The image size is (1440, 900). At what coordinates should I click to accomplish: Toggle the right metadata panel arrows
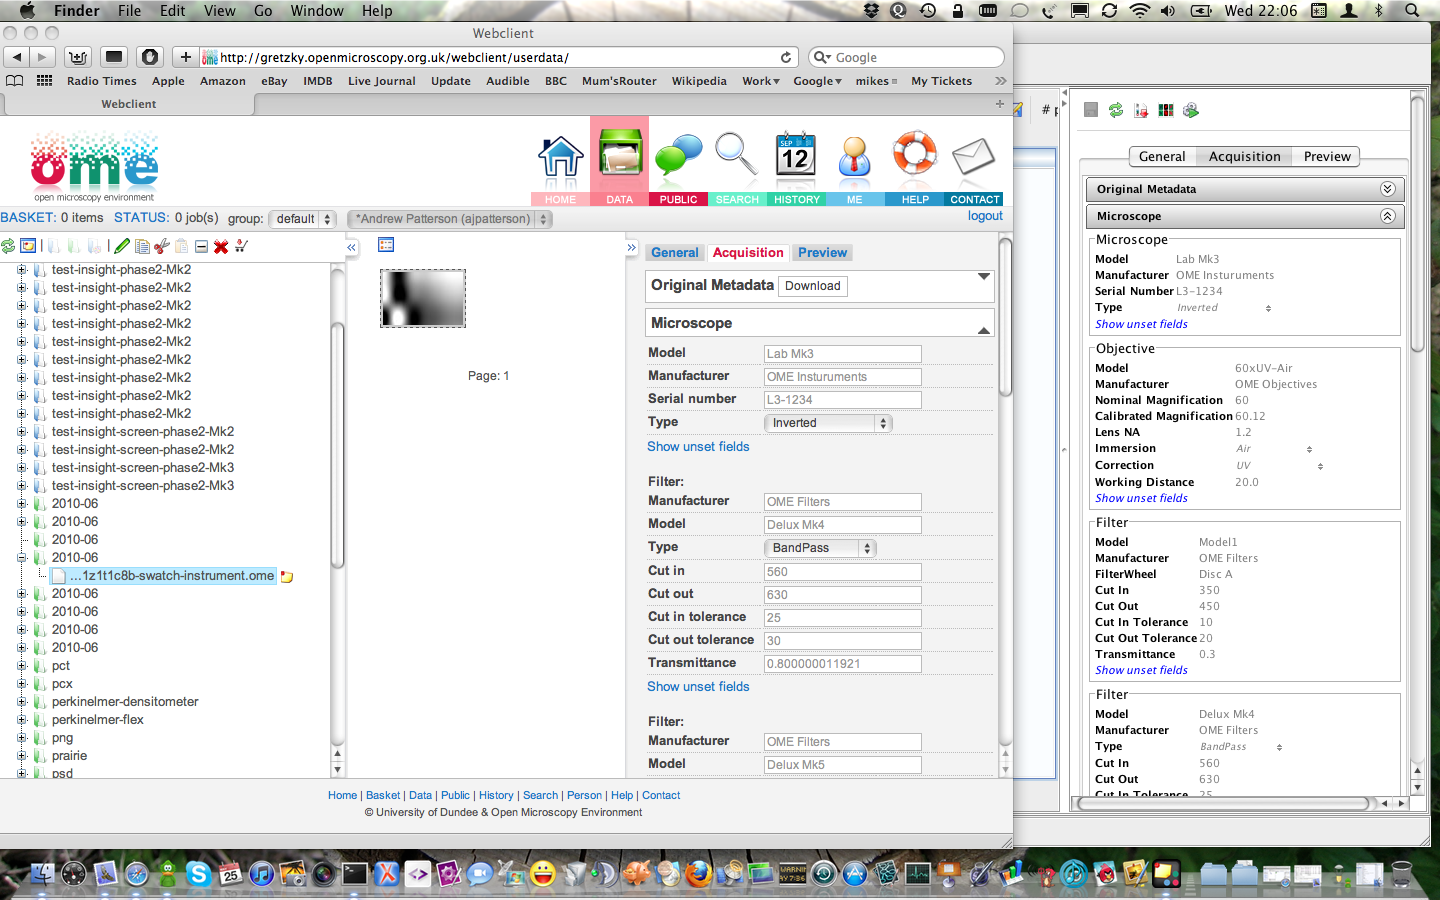pyautogui.click(x=631, y=247)
